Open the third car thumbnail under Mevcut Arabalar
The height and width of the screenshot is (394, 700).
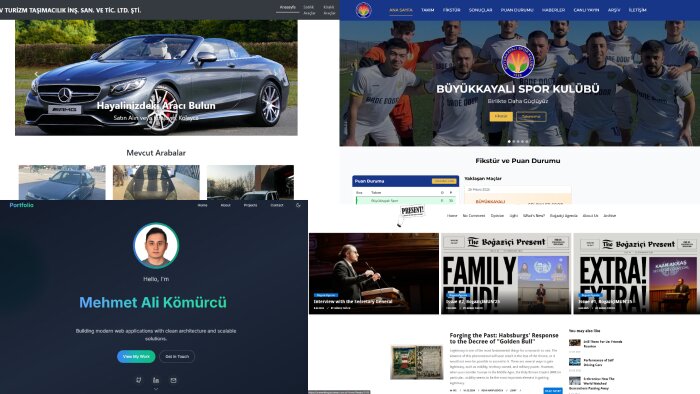250,182
